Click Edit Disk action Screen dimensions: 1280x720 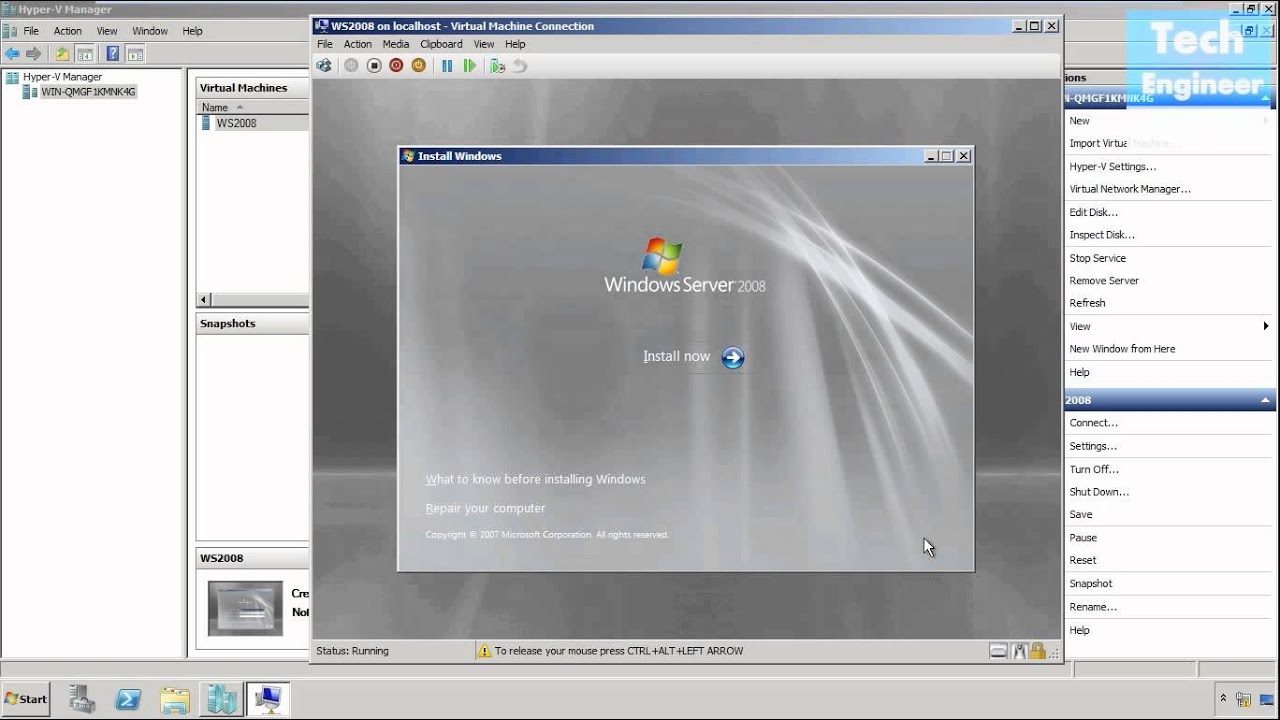pyautogui.click(x=1094, y=213)
